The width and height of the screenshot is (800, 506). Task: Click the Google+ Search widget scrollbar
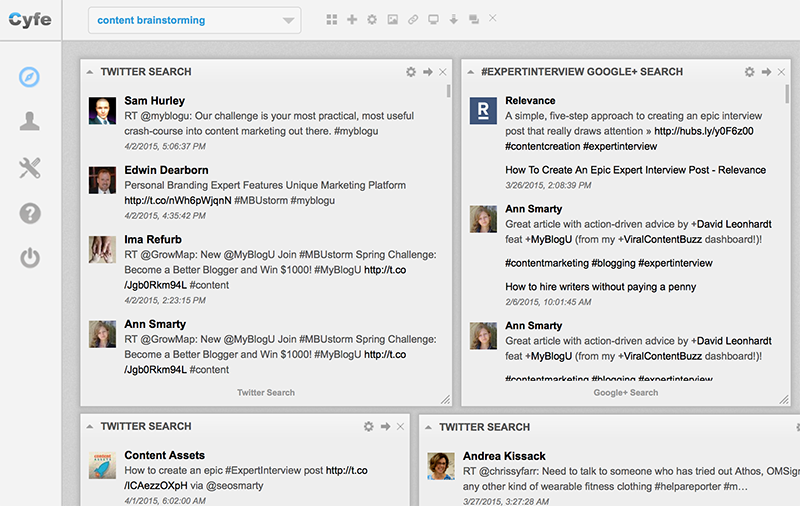(787, 94)
